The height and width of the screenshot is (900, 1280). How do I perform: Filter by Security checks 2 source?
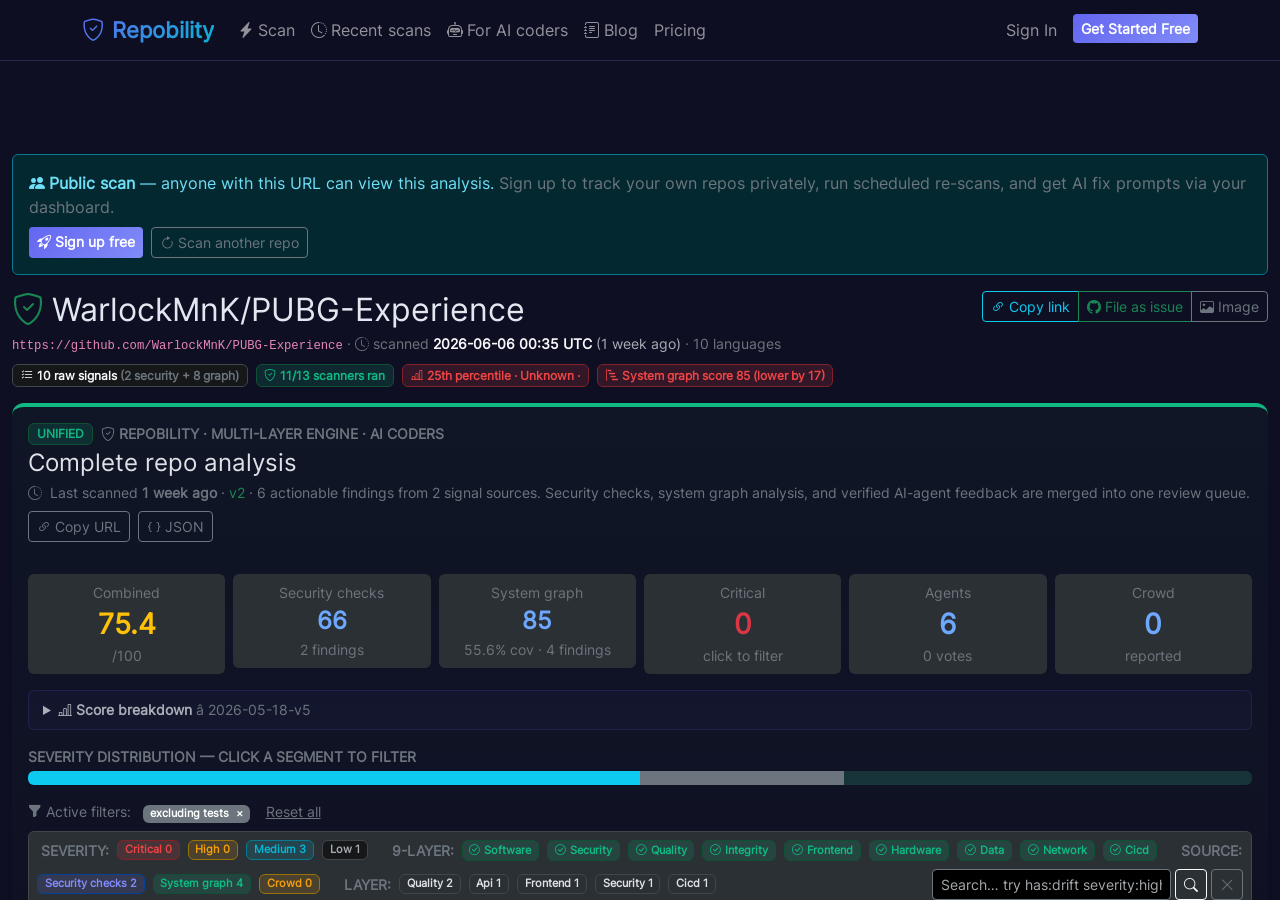(x=91, y=884)
